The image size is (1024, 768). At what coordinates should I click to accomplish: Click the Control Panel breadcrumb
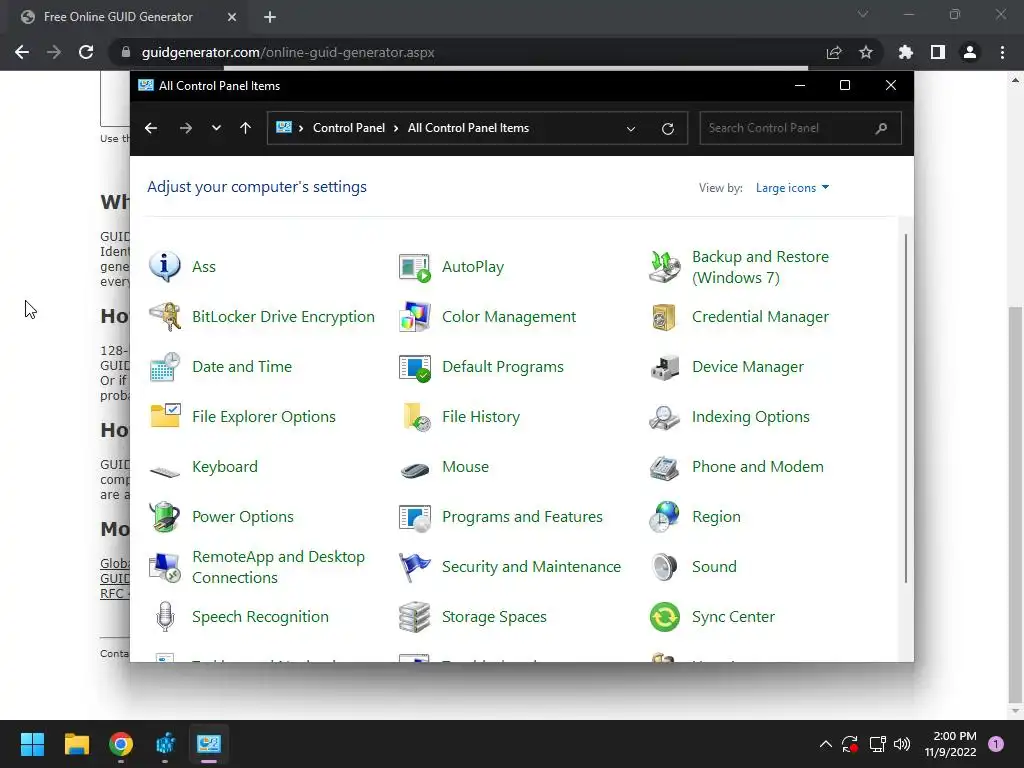pos(349,128)
